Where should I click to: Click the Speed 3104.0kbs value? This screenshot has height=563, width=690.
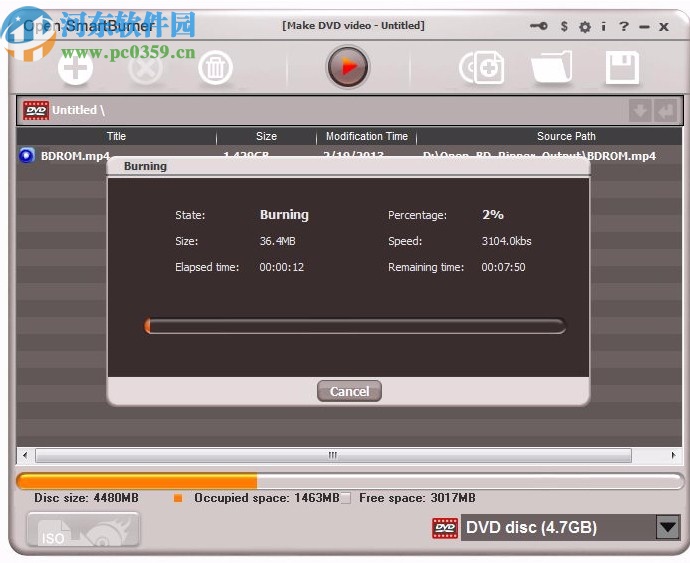(x=506, y=241)
